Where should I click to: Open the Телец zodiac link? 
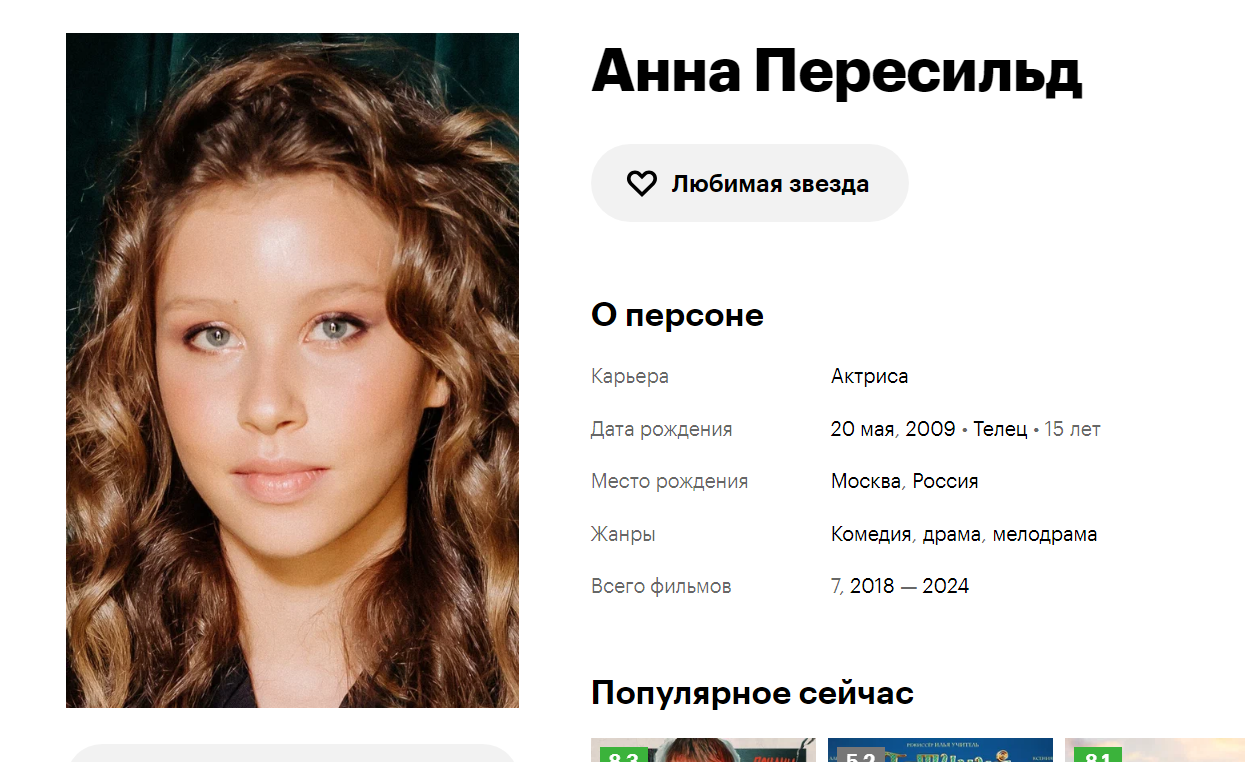point(1000,429)
